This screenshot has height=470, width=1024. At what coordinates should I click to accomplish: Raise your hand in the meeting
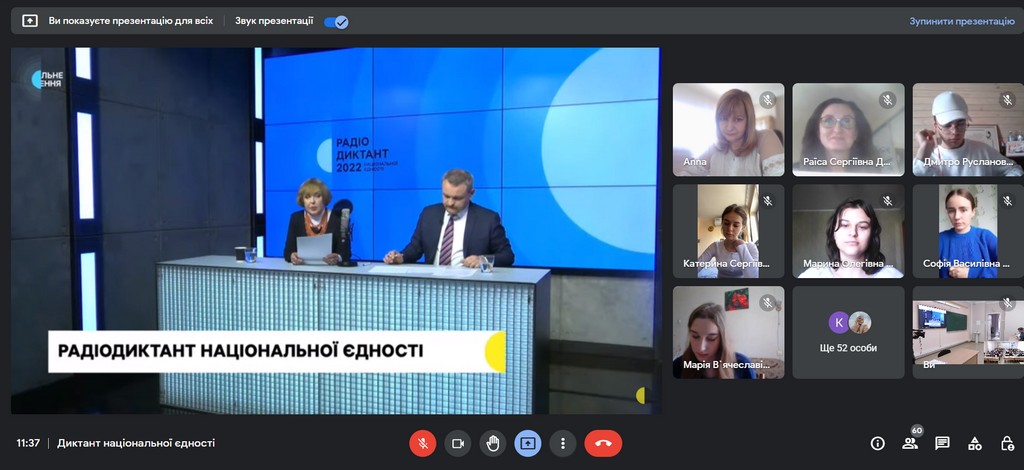[x=492, y=443]
